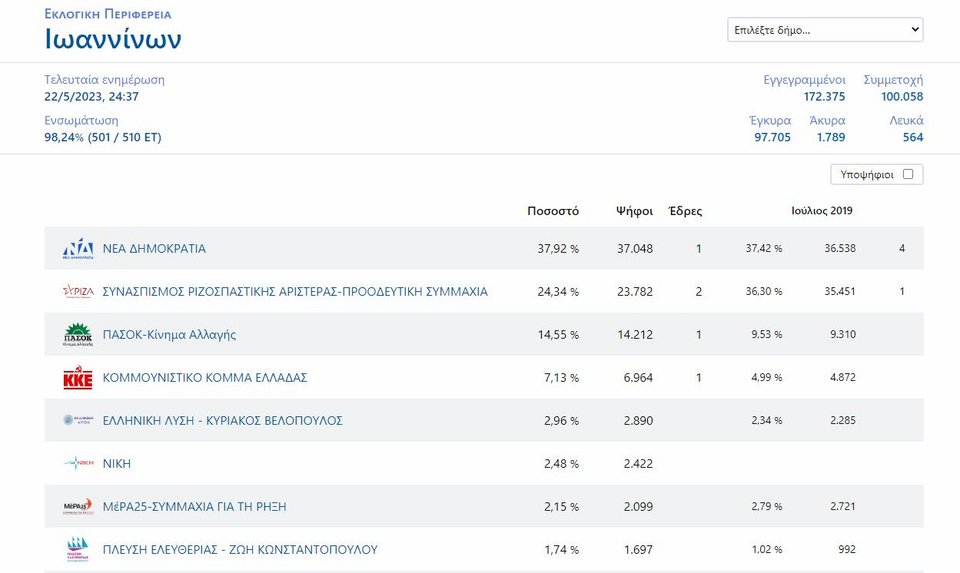Click the ΝΙΚΗ party logo
The width and height of the screenshot is (960, 573).
(78, 464)
